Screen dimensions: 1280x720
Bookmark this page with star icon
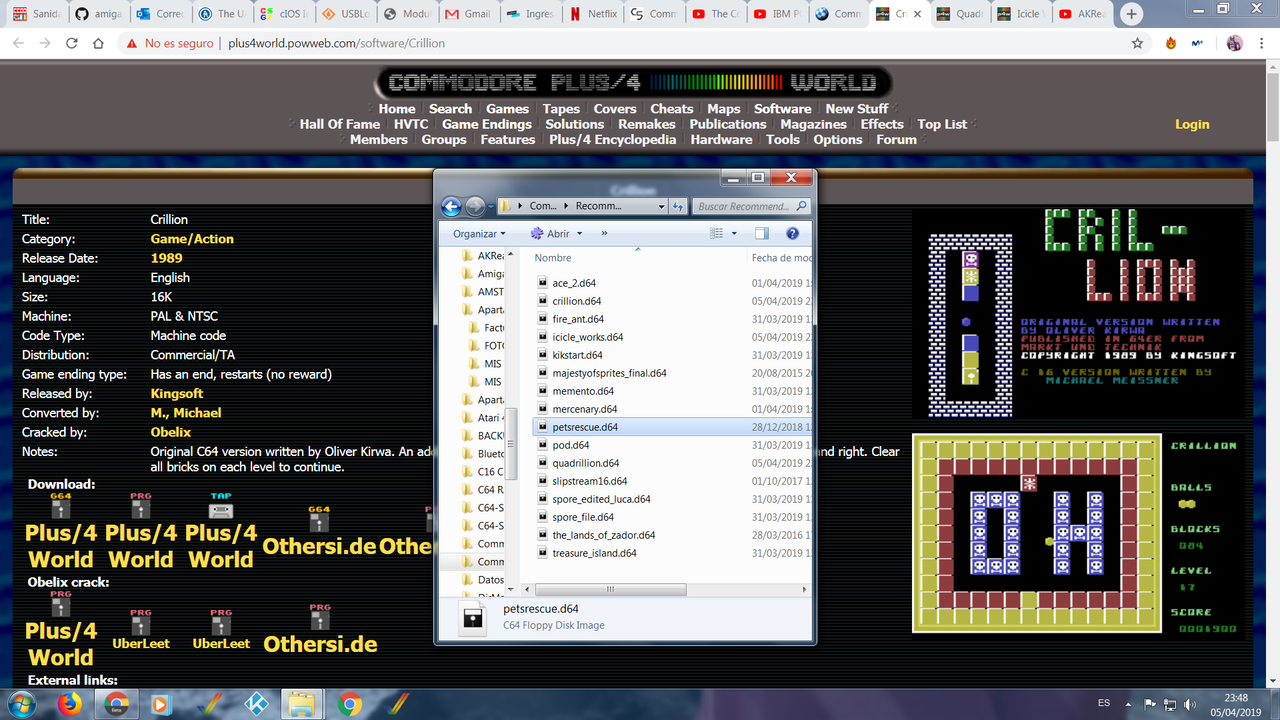[1137, 43]
